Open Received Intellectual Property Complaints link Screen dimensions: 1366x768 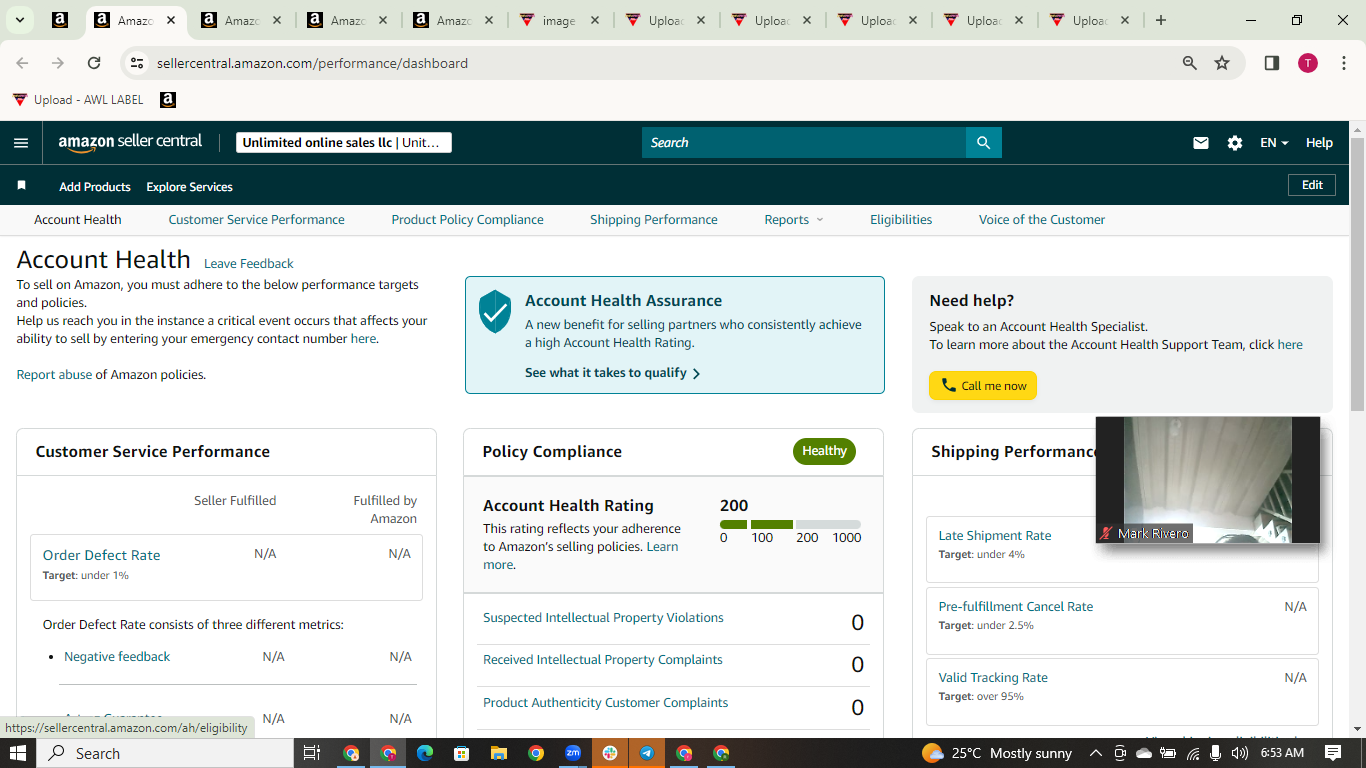click(602, 660)
